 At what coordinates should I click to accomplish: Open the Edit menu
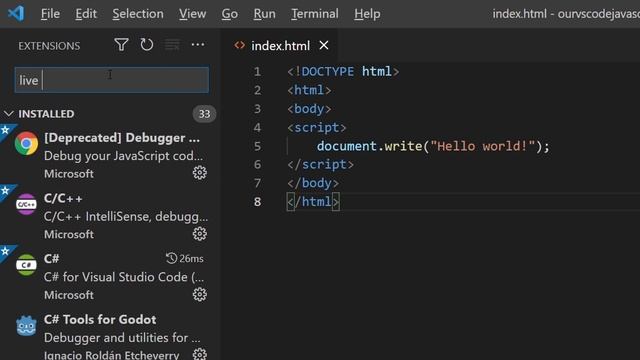86,14
